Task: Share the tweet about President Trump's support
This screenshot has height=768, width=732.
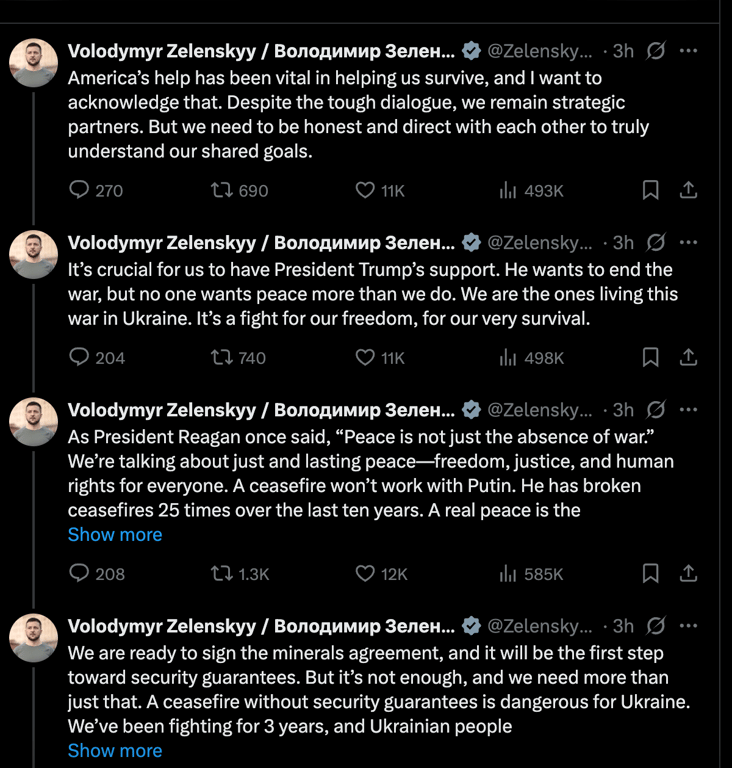Action: [688, 357]
